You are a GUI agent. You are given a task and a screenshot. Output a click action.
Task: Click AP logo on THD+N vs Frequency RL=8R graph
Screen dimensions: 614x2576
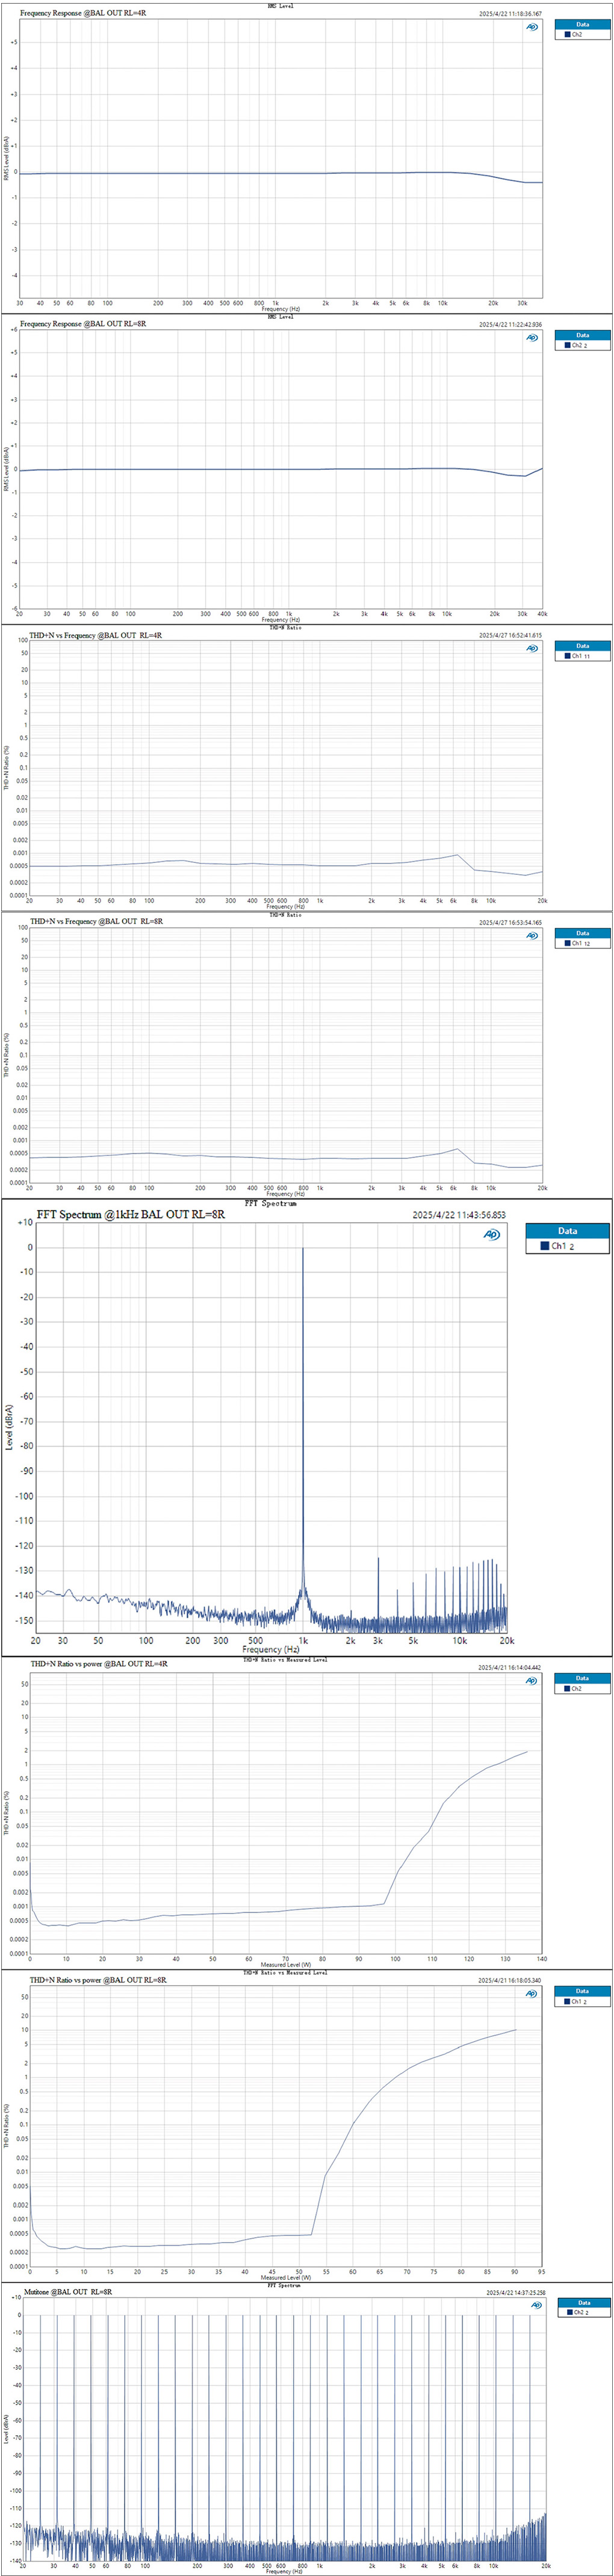click(x=532, y=935)
